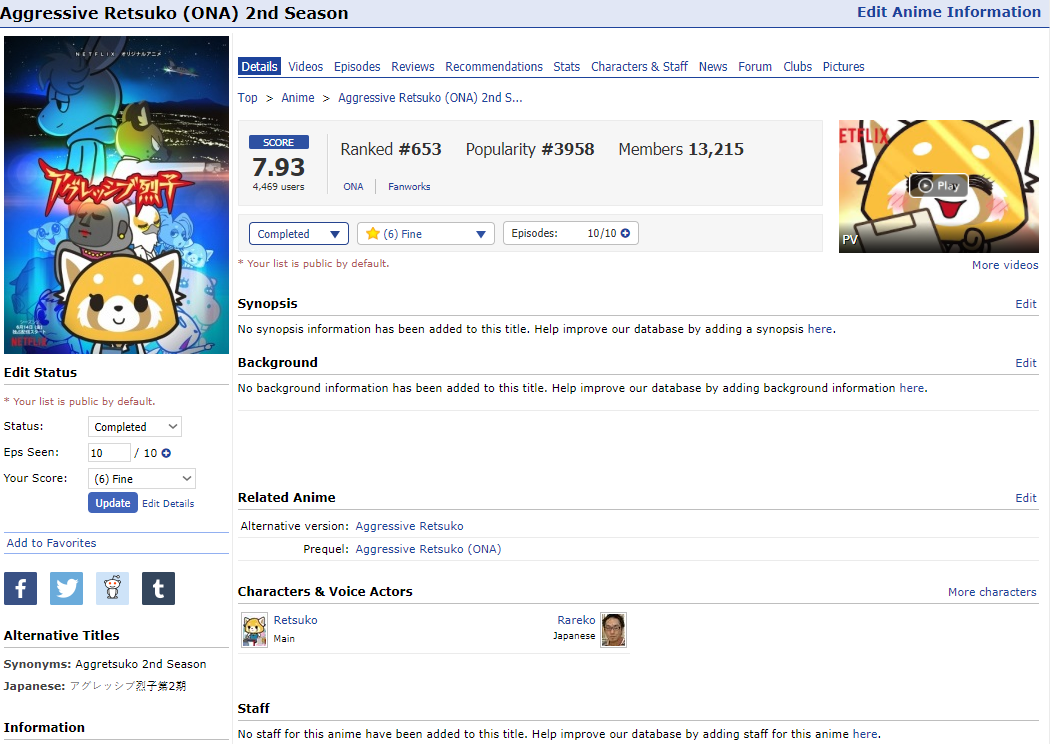Click Popularity #3958 text

(x=530, y=149)
